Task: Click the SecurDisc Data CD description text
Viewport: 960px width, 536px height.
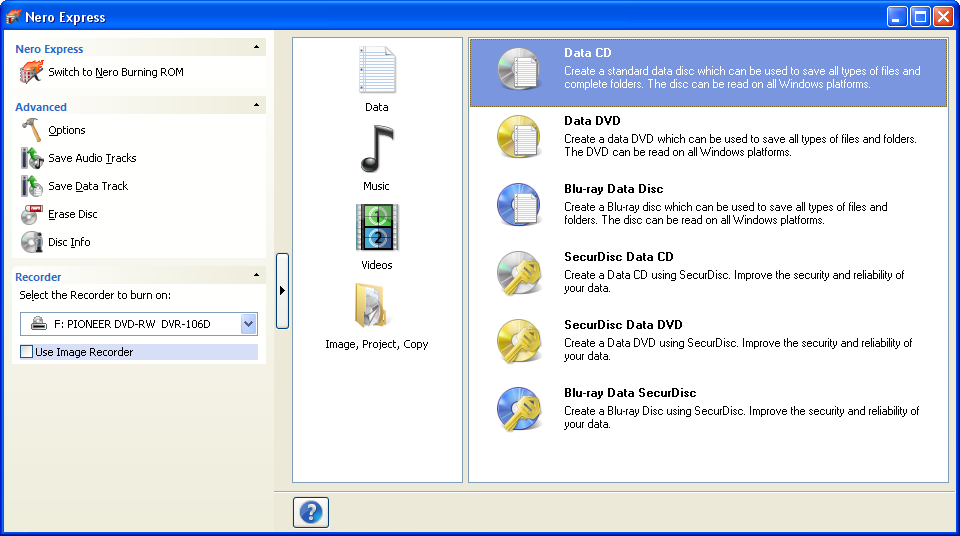Action: coord(734,282)
